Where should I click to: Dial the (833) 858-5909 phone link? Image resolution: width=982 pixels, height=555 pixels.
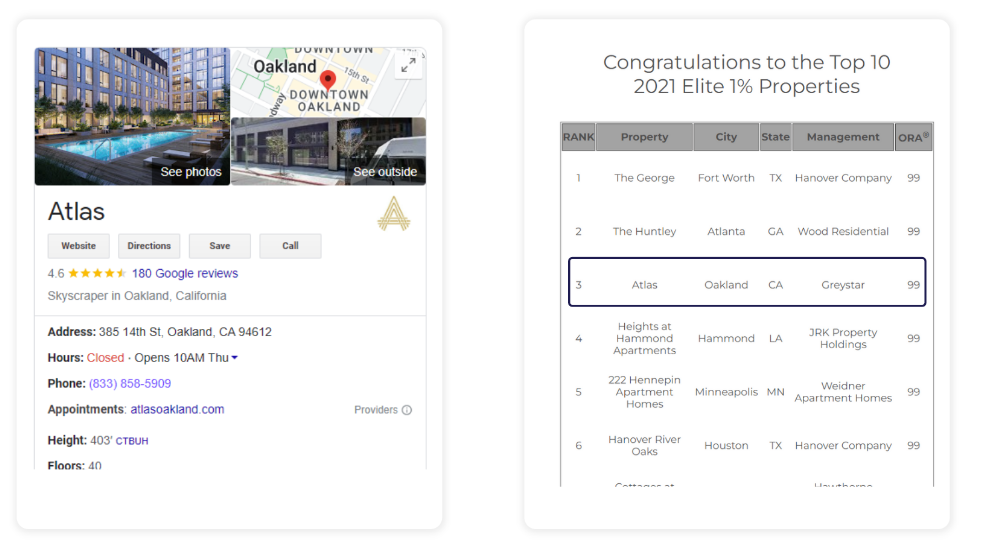point(130,384)
